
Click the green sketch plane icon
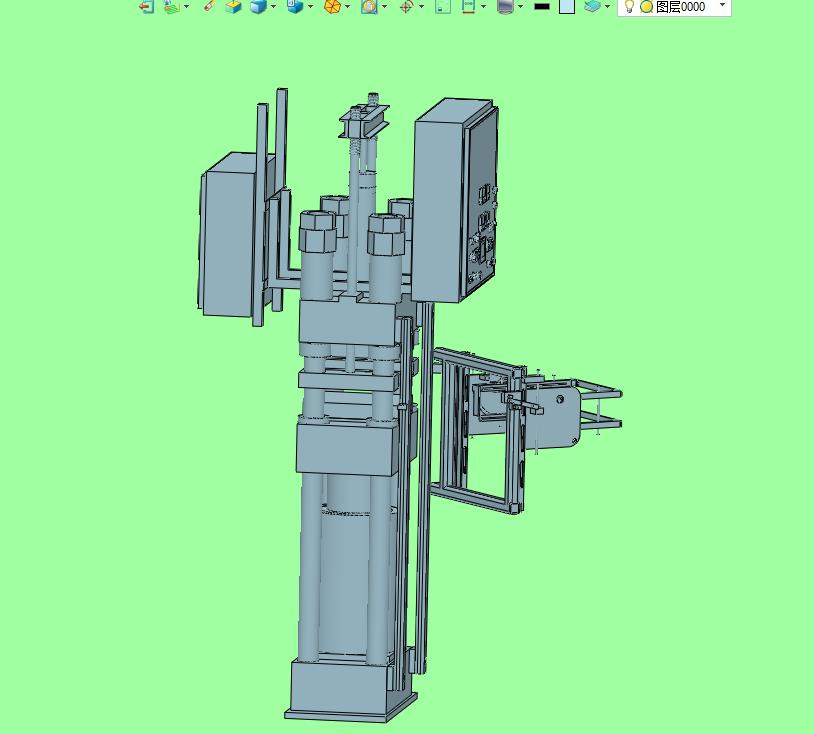[x=172, y=6]
